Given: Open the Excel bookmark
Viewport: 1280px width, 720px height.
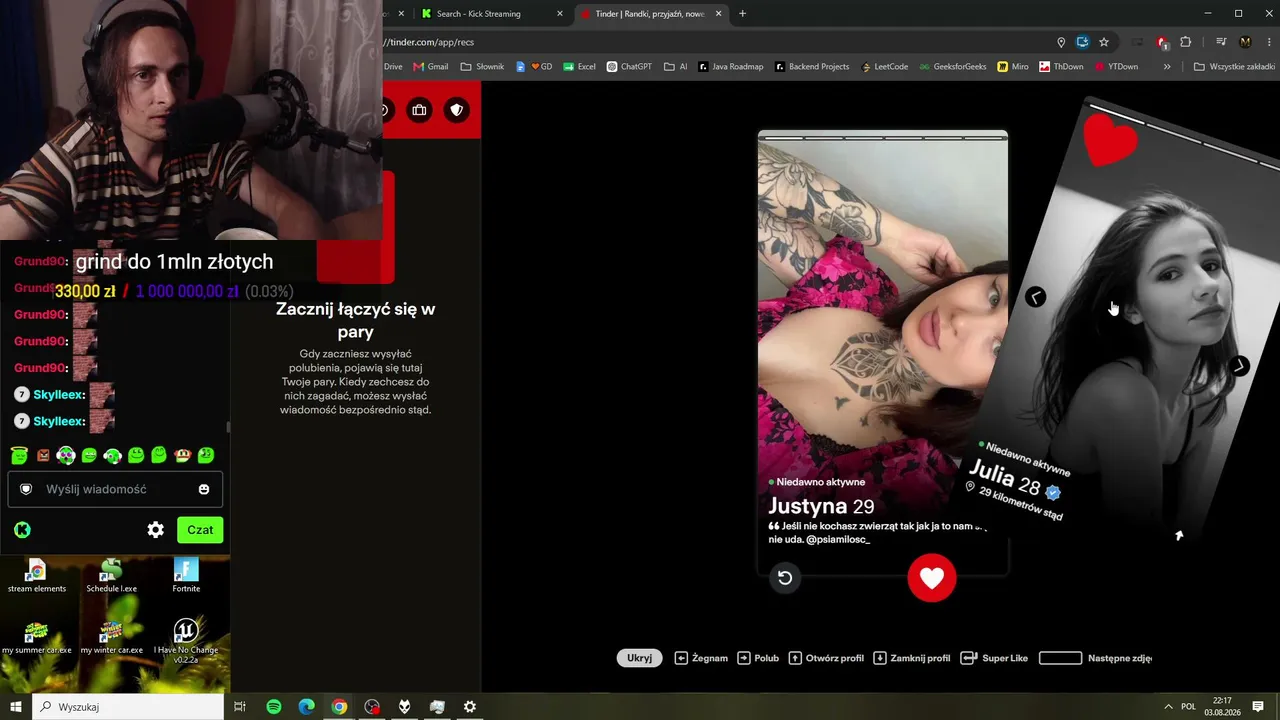Looking at the screenshot, I should [579, 67].
